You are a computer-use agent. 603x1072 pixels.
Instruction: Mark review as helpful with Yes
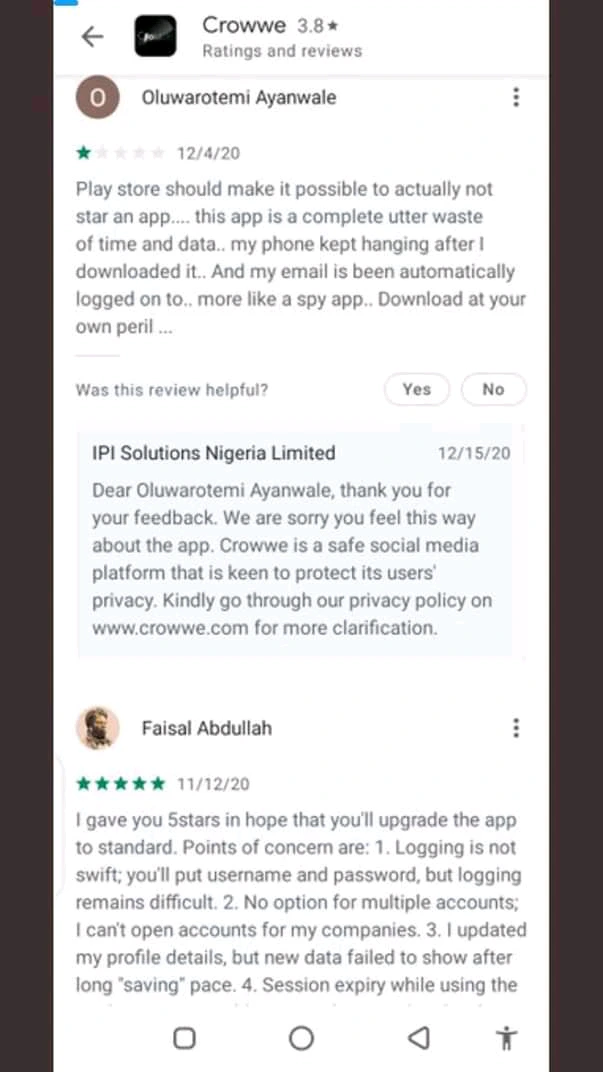(x=416, y=390)
